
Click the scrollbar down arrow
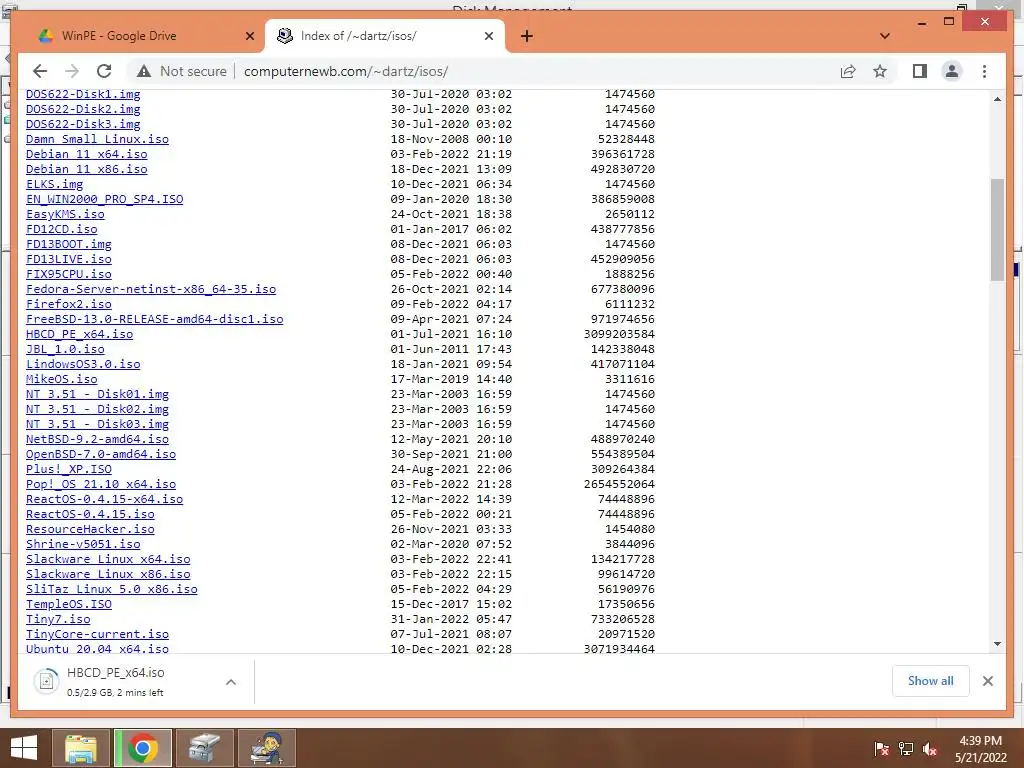(997, 644)
